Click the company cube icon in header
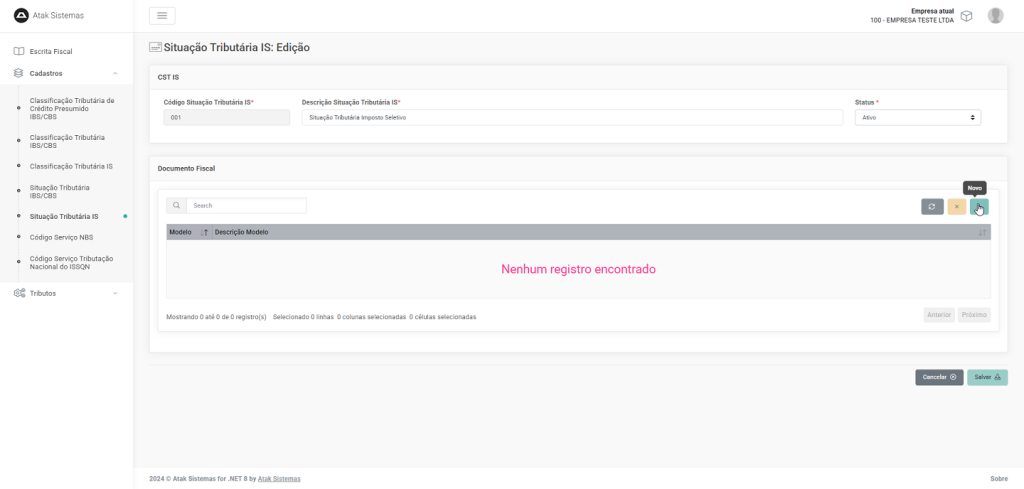The height and width of the screenshot is (489, 1024). (x=966, y=16)
